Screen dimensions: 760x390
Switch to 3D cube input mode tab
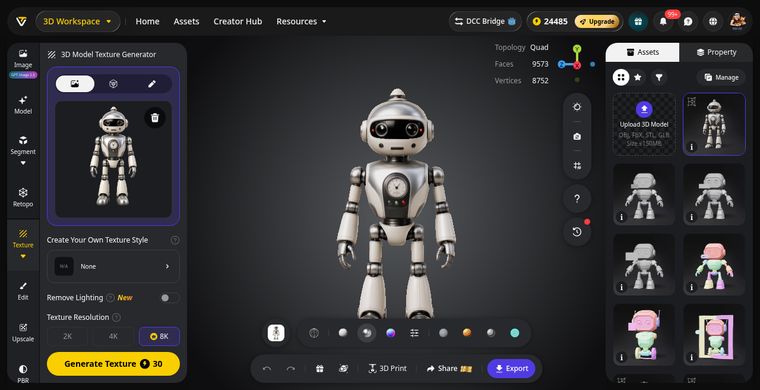[x=113, y=84]
